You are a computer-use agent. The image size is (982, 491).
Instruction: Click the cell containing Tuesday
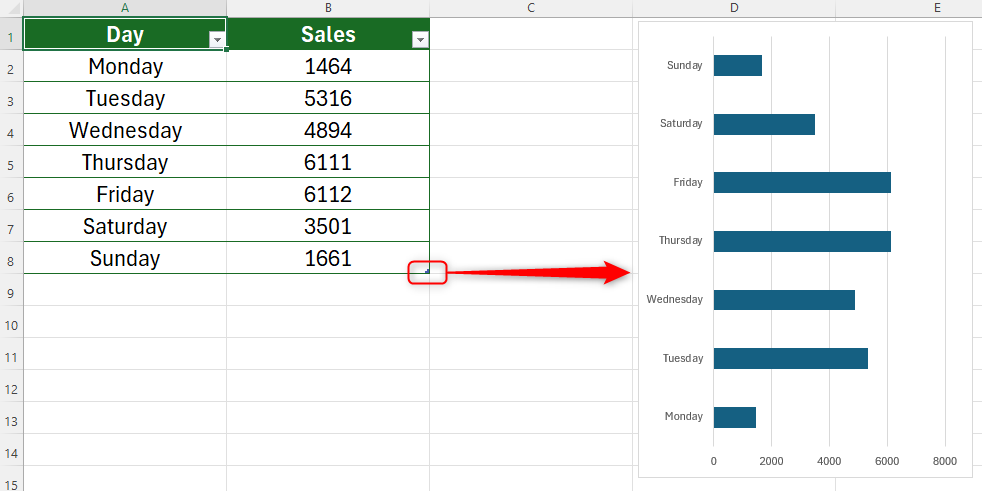pos(125,98)
